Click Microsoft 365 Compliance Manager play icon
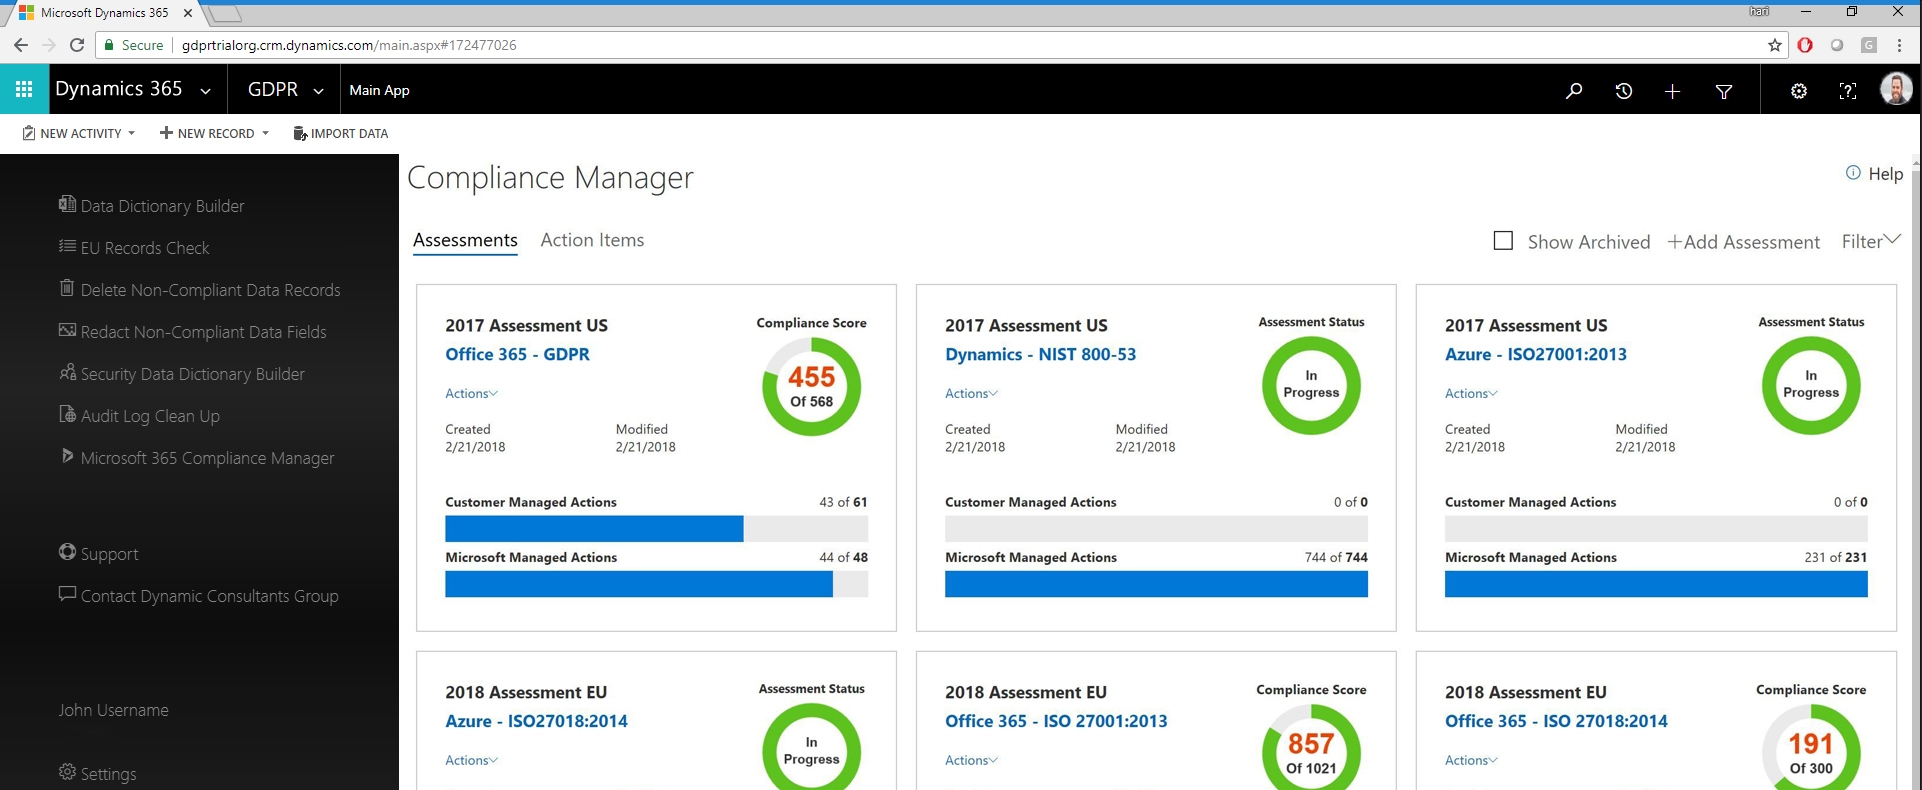Image resolution: width=1922 pixels, height=790 pixels. click(x=67, y=456)
